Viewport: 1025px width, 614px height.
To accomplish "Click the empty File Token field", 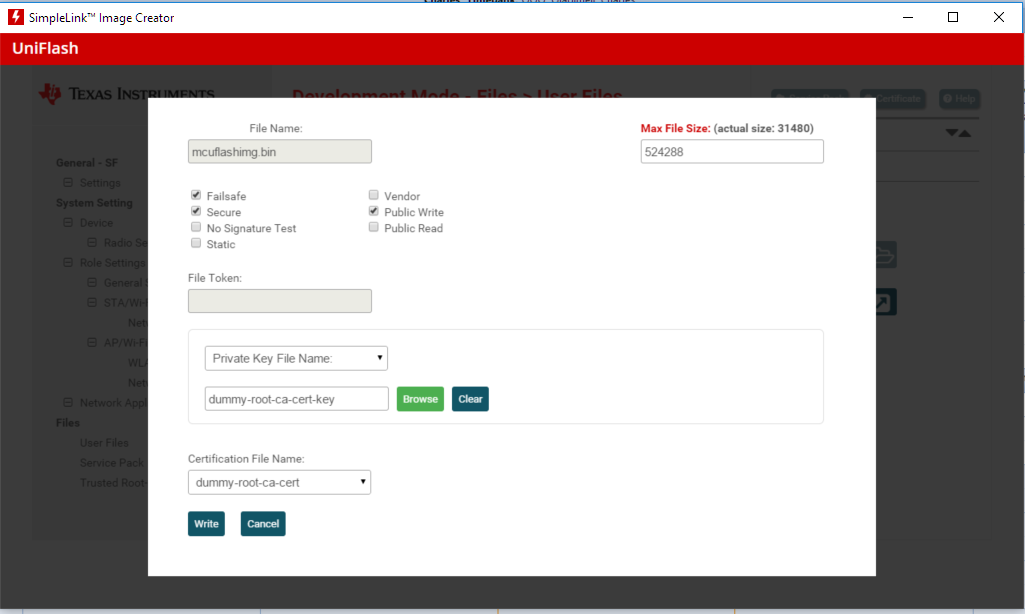I will point(280,301).
